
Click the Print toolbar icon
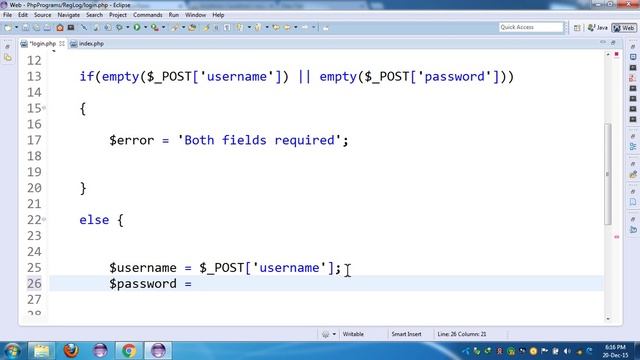[47, 27]
